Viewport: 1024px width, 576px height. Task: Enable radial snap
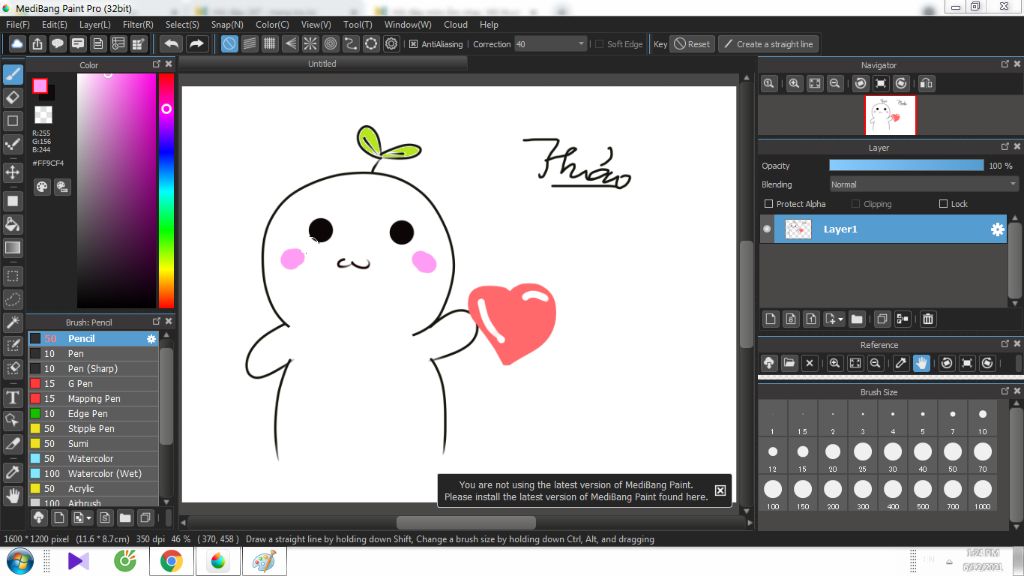pos(310,44)
